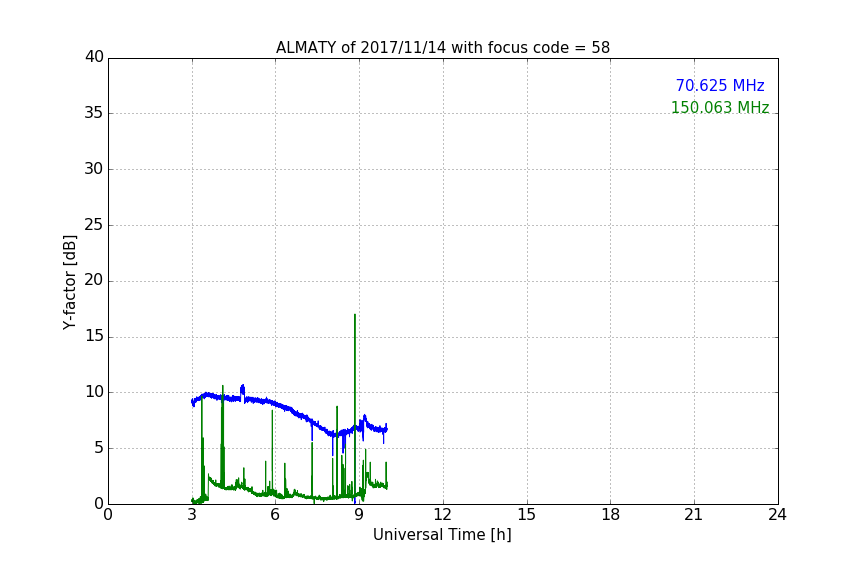
Task: Click the y-axis tick label '35'
Action: pos(94,113)
